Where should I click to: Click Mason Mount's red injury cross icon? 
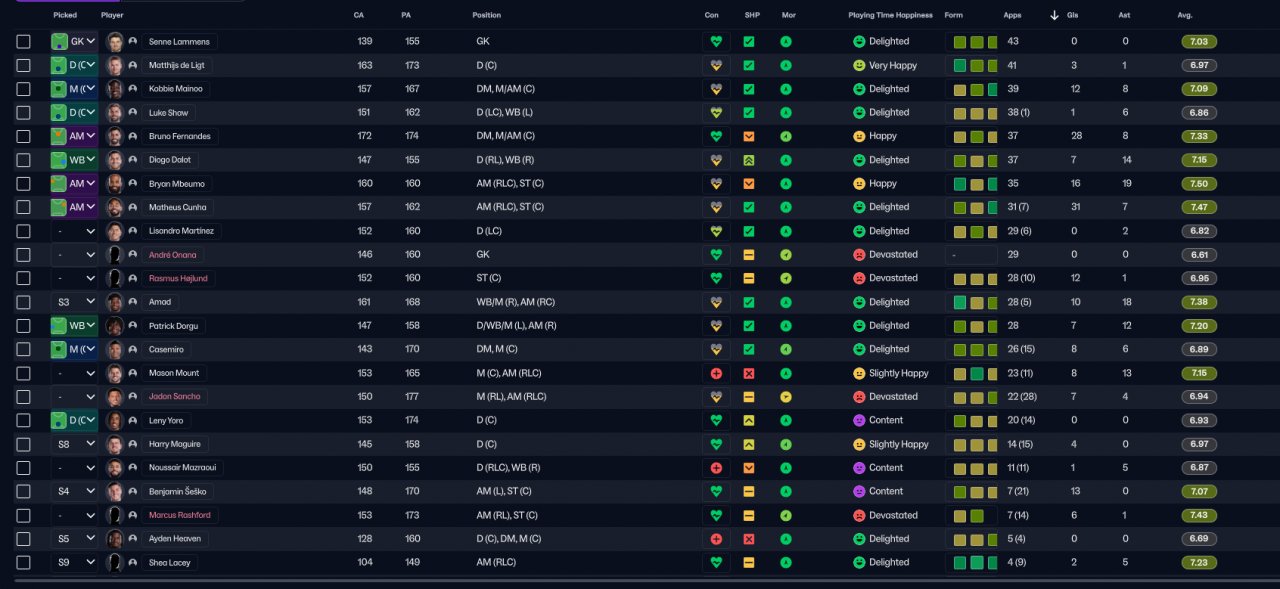[x=716, y=373]
